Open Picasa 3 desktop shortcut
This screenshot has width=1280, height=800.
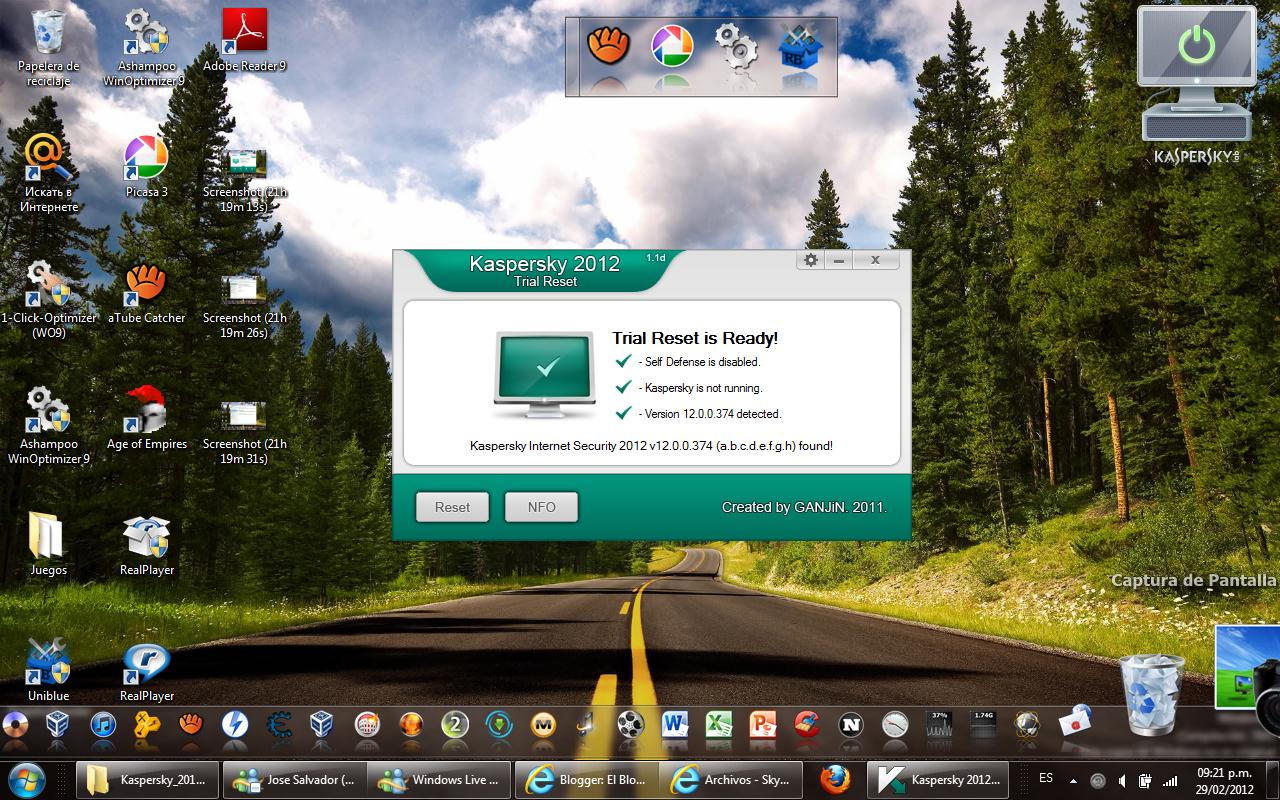146,166
